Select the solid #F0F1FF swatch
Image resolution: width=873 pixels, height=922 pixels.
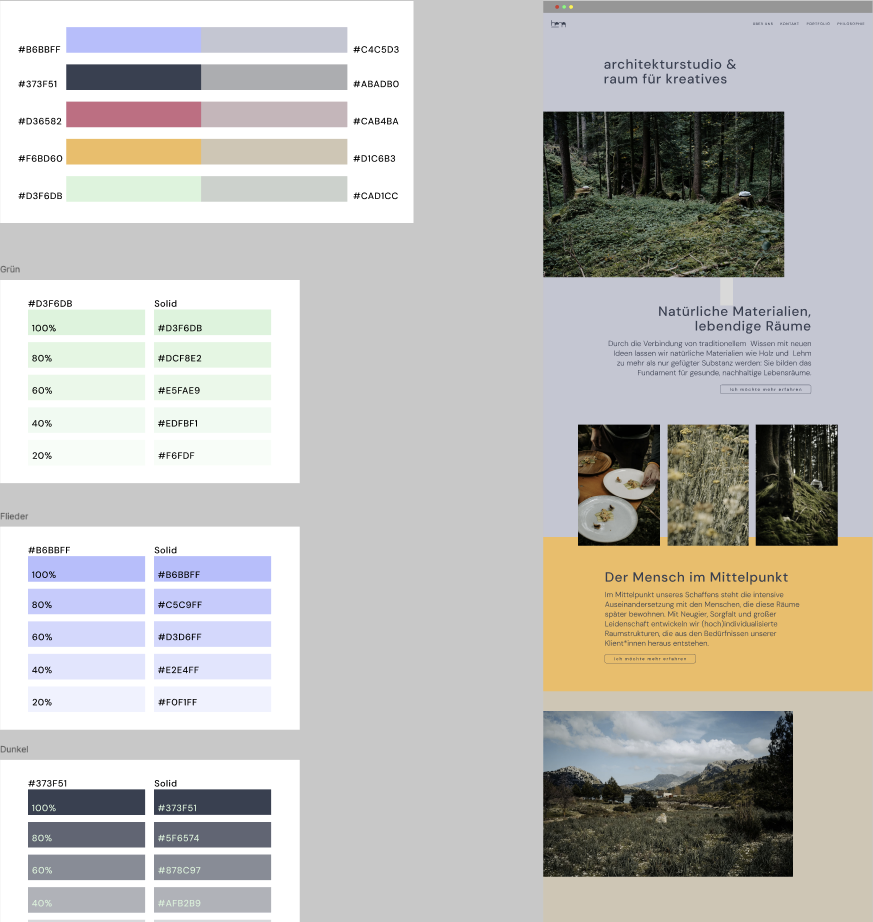[x=213, y=699]
